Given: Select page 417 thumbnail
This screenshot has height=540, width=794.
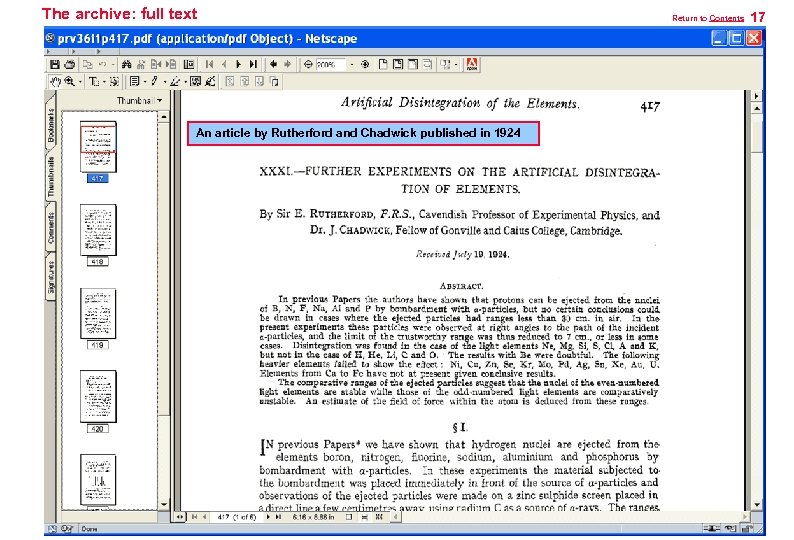Looking at the screenshot, I should pos(98,146).
